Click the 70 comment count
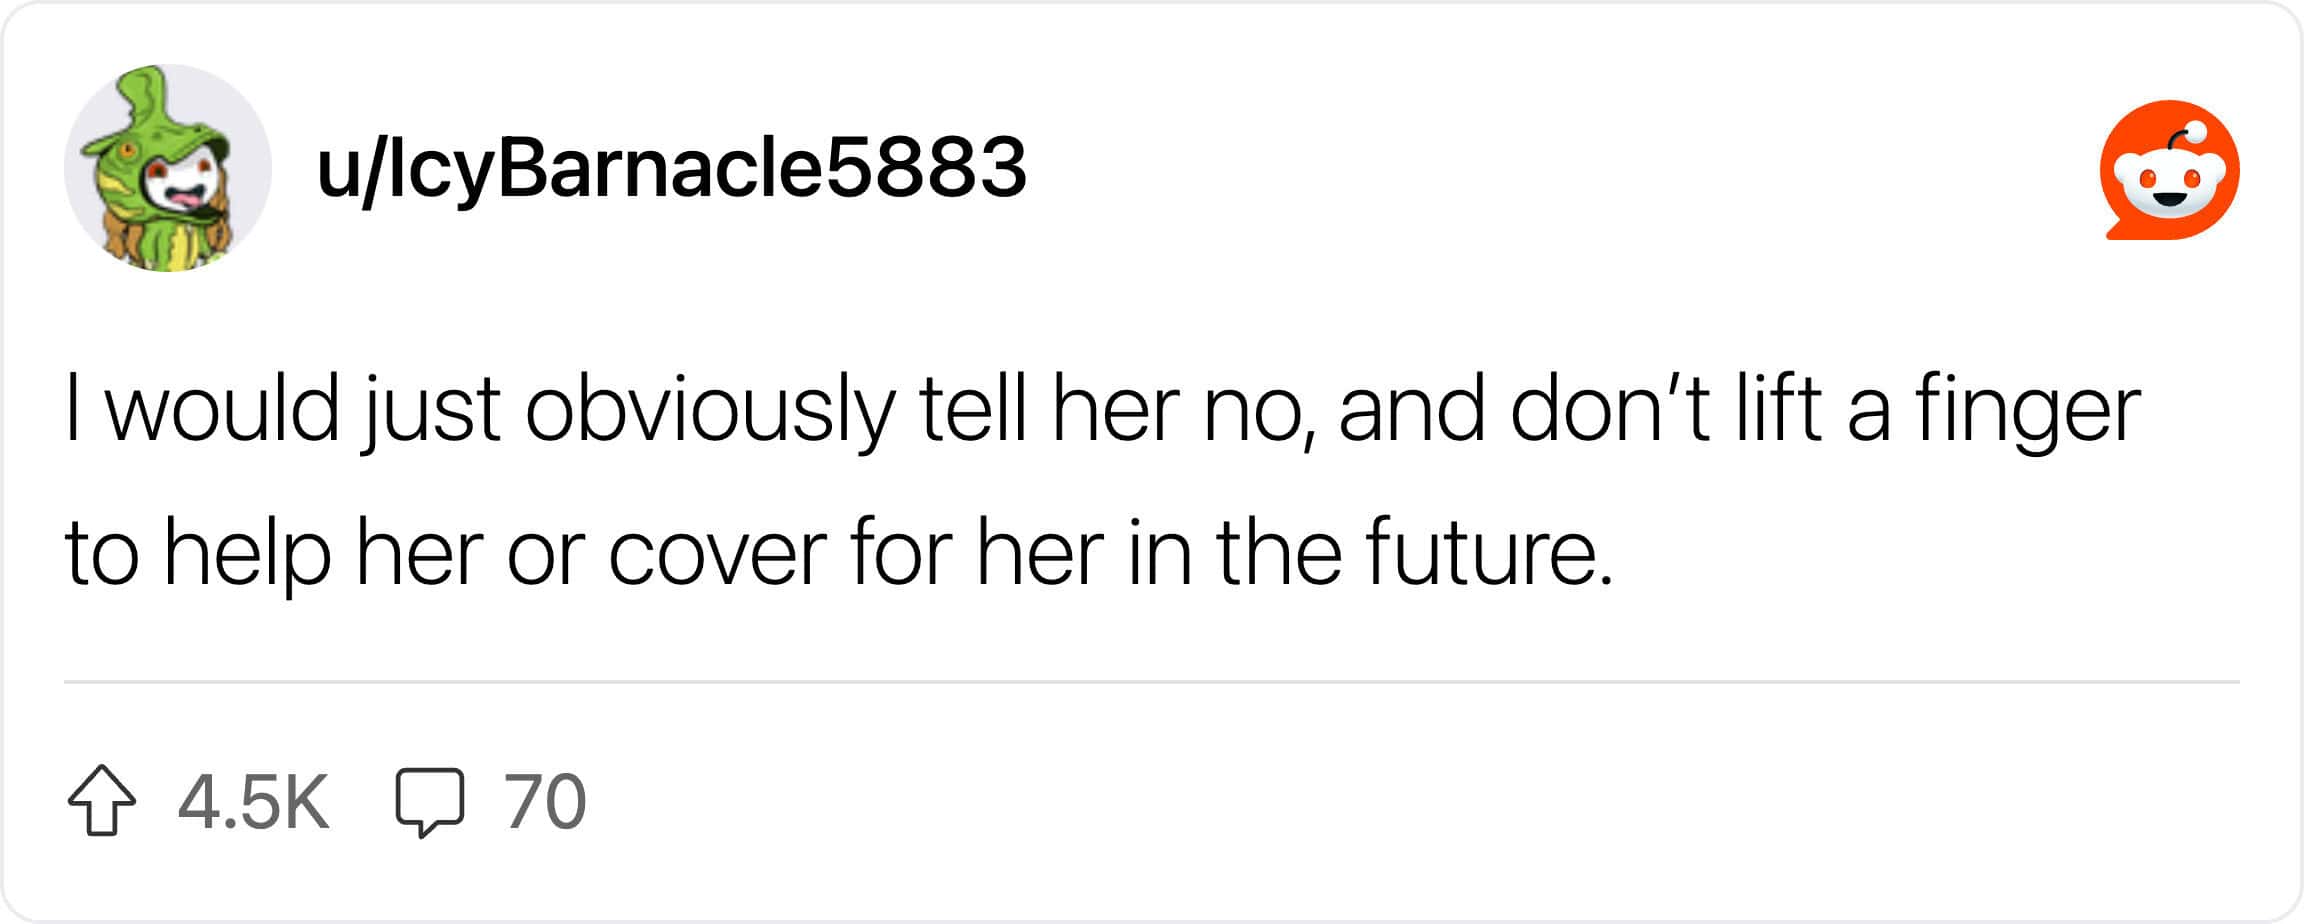The width and height of the screenshot is (2304, 924). coord(545,802)
